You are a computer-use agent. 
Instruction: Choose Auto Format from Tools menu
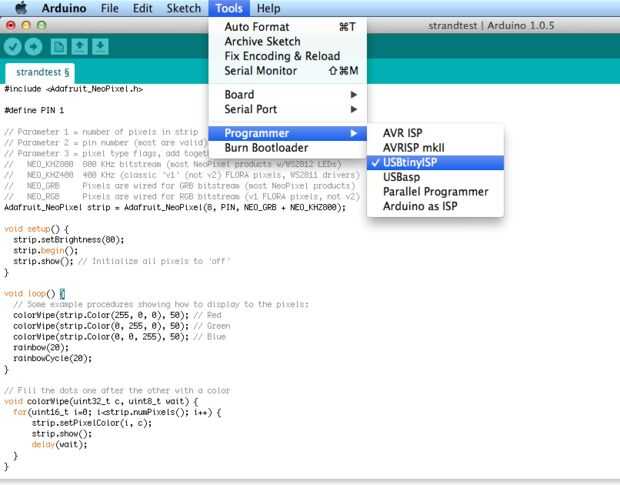287,27
